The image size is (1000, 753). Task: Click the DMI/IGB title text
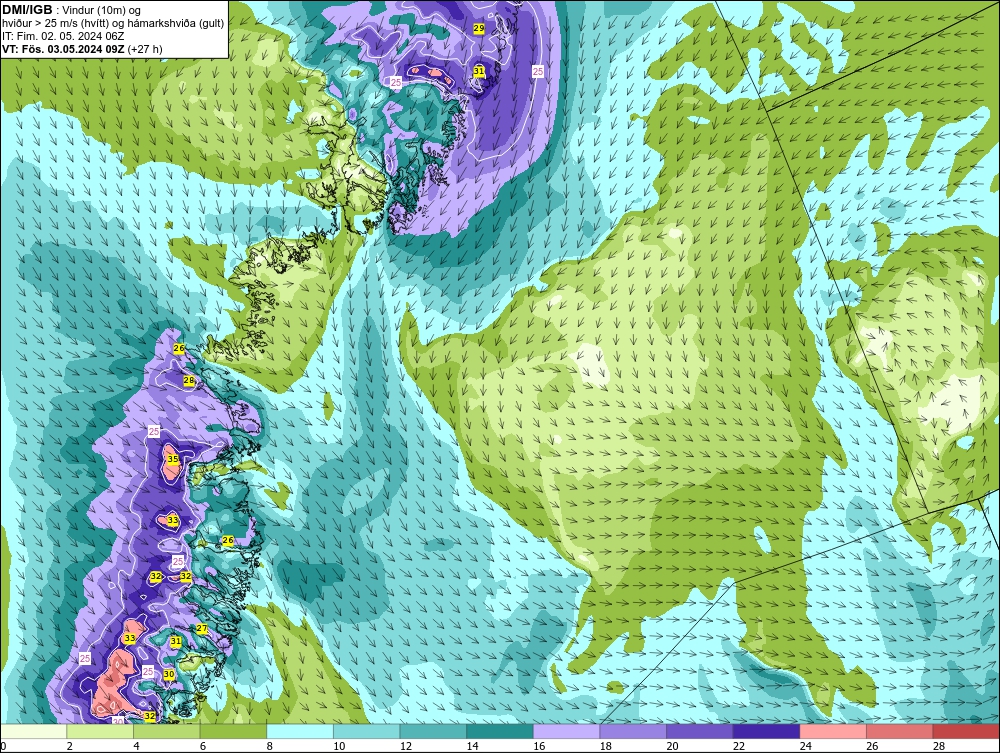(x=27, y=10)
